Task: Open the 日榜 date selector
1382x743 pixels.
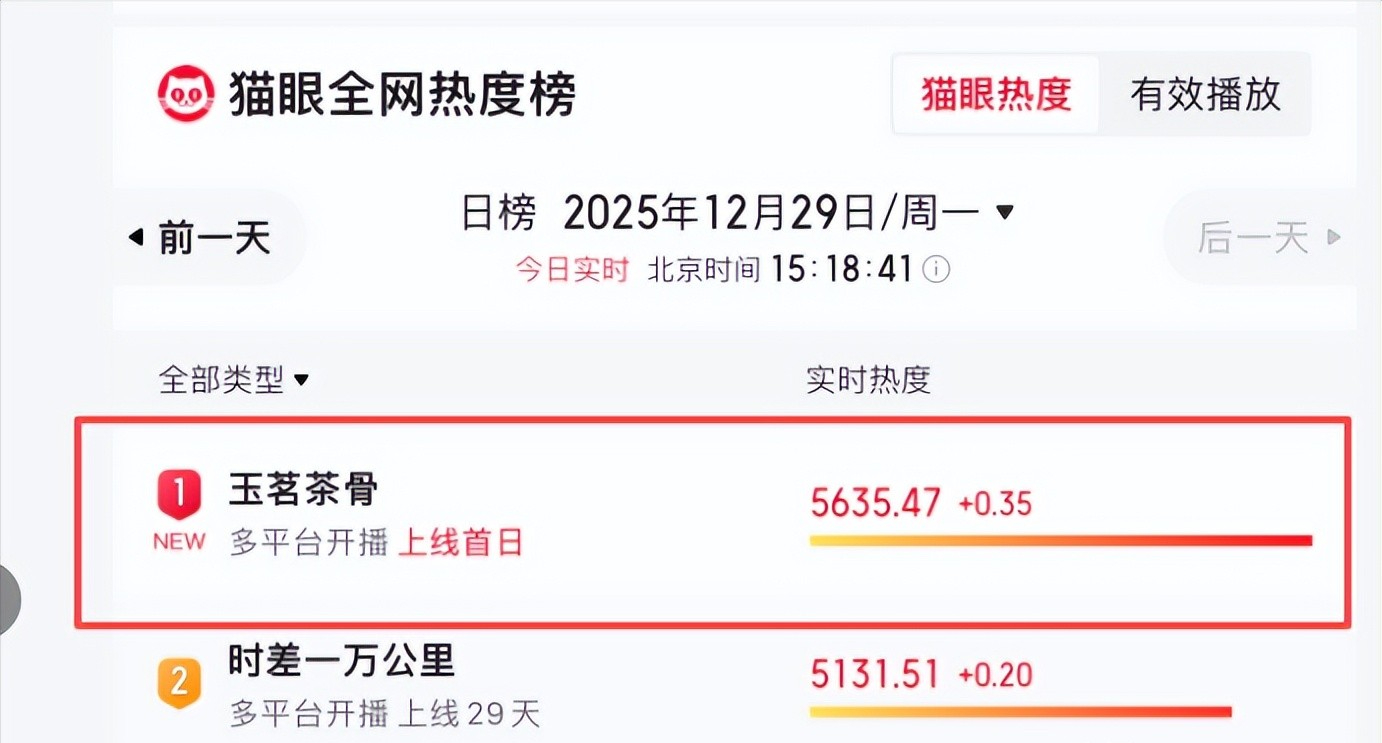Action: pyautogui.click(x=499, y=213)
